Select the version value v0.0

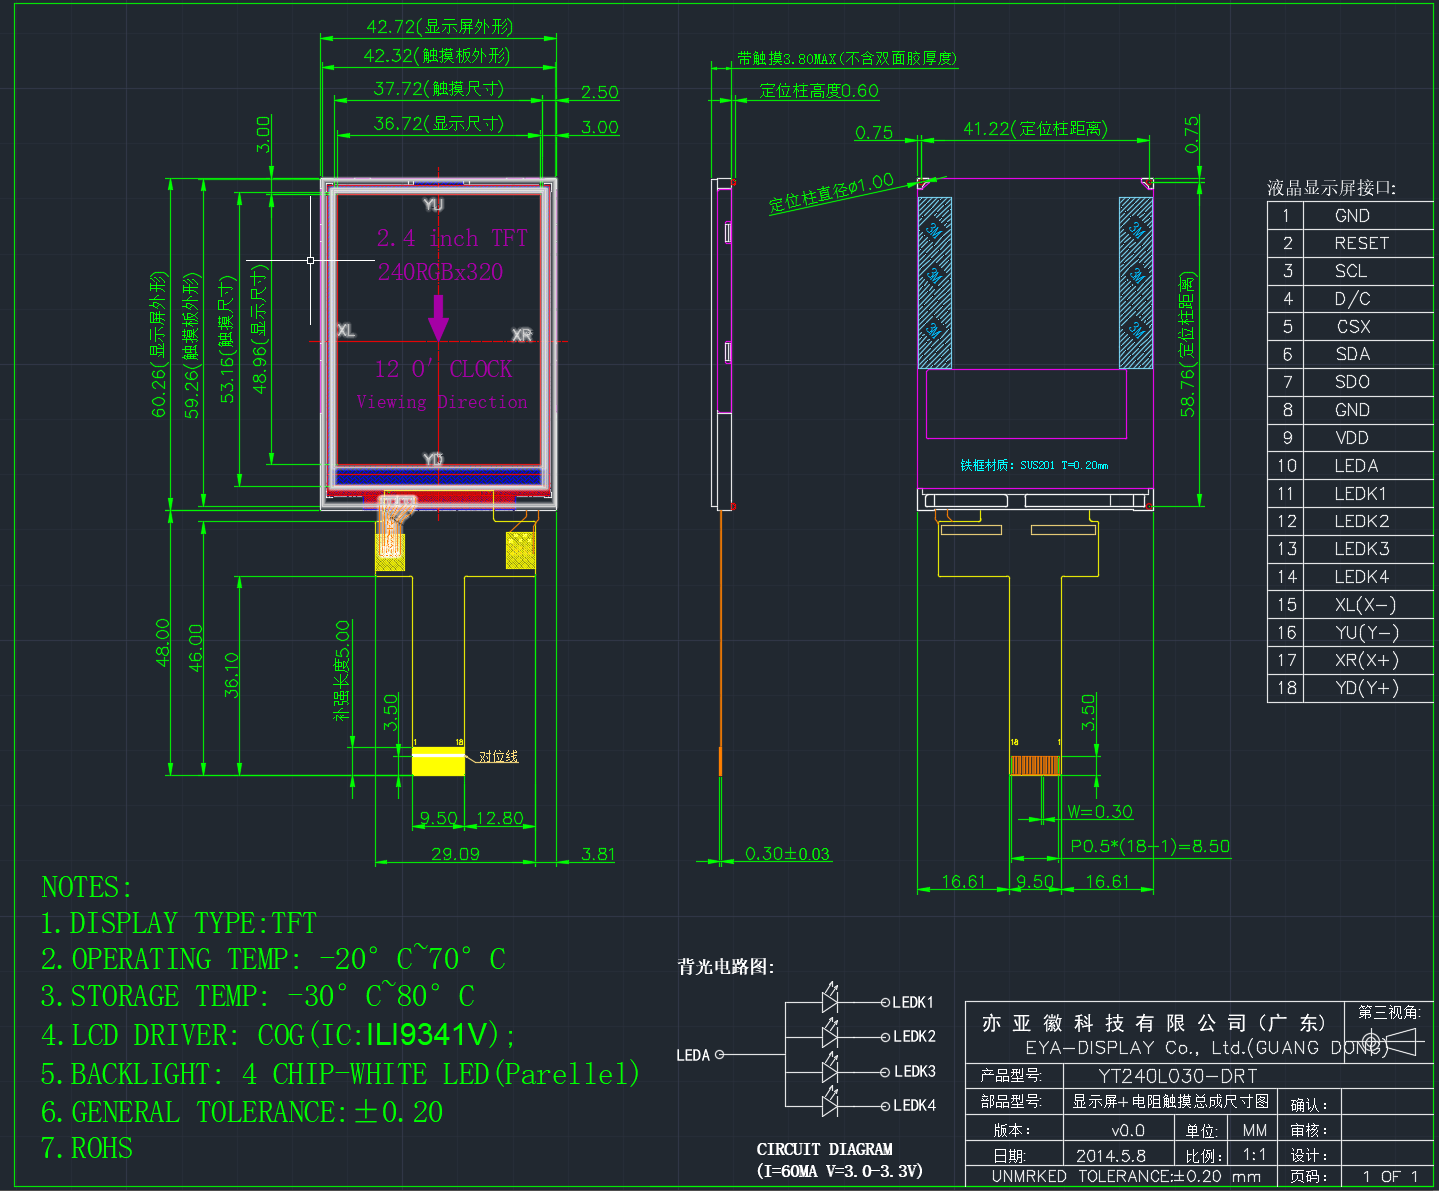click(x=1128, y=1130)
